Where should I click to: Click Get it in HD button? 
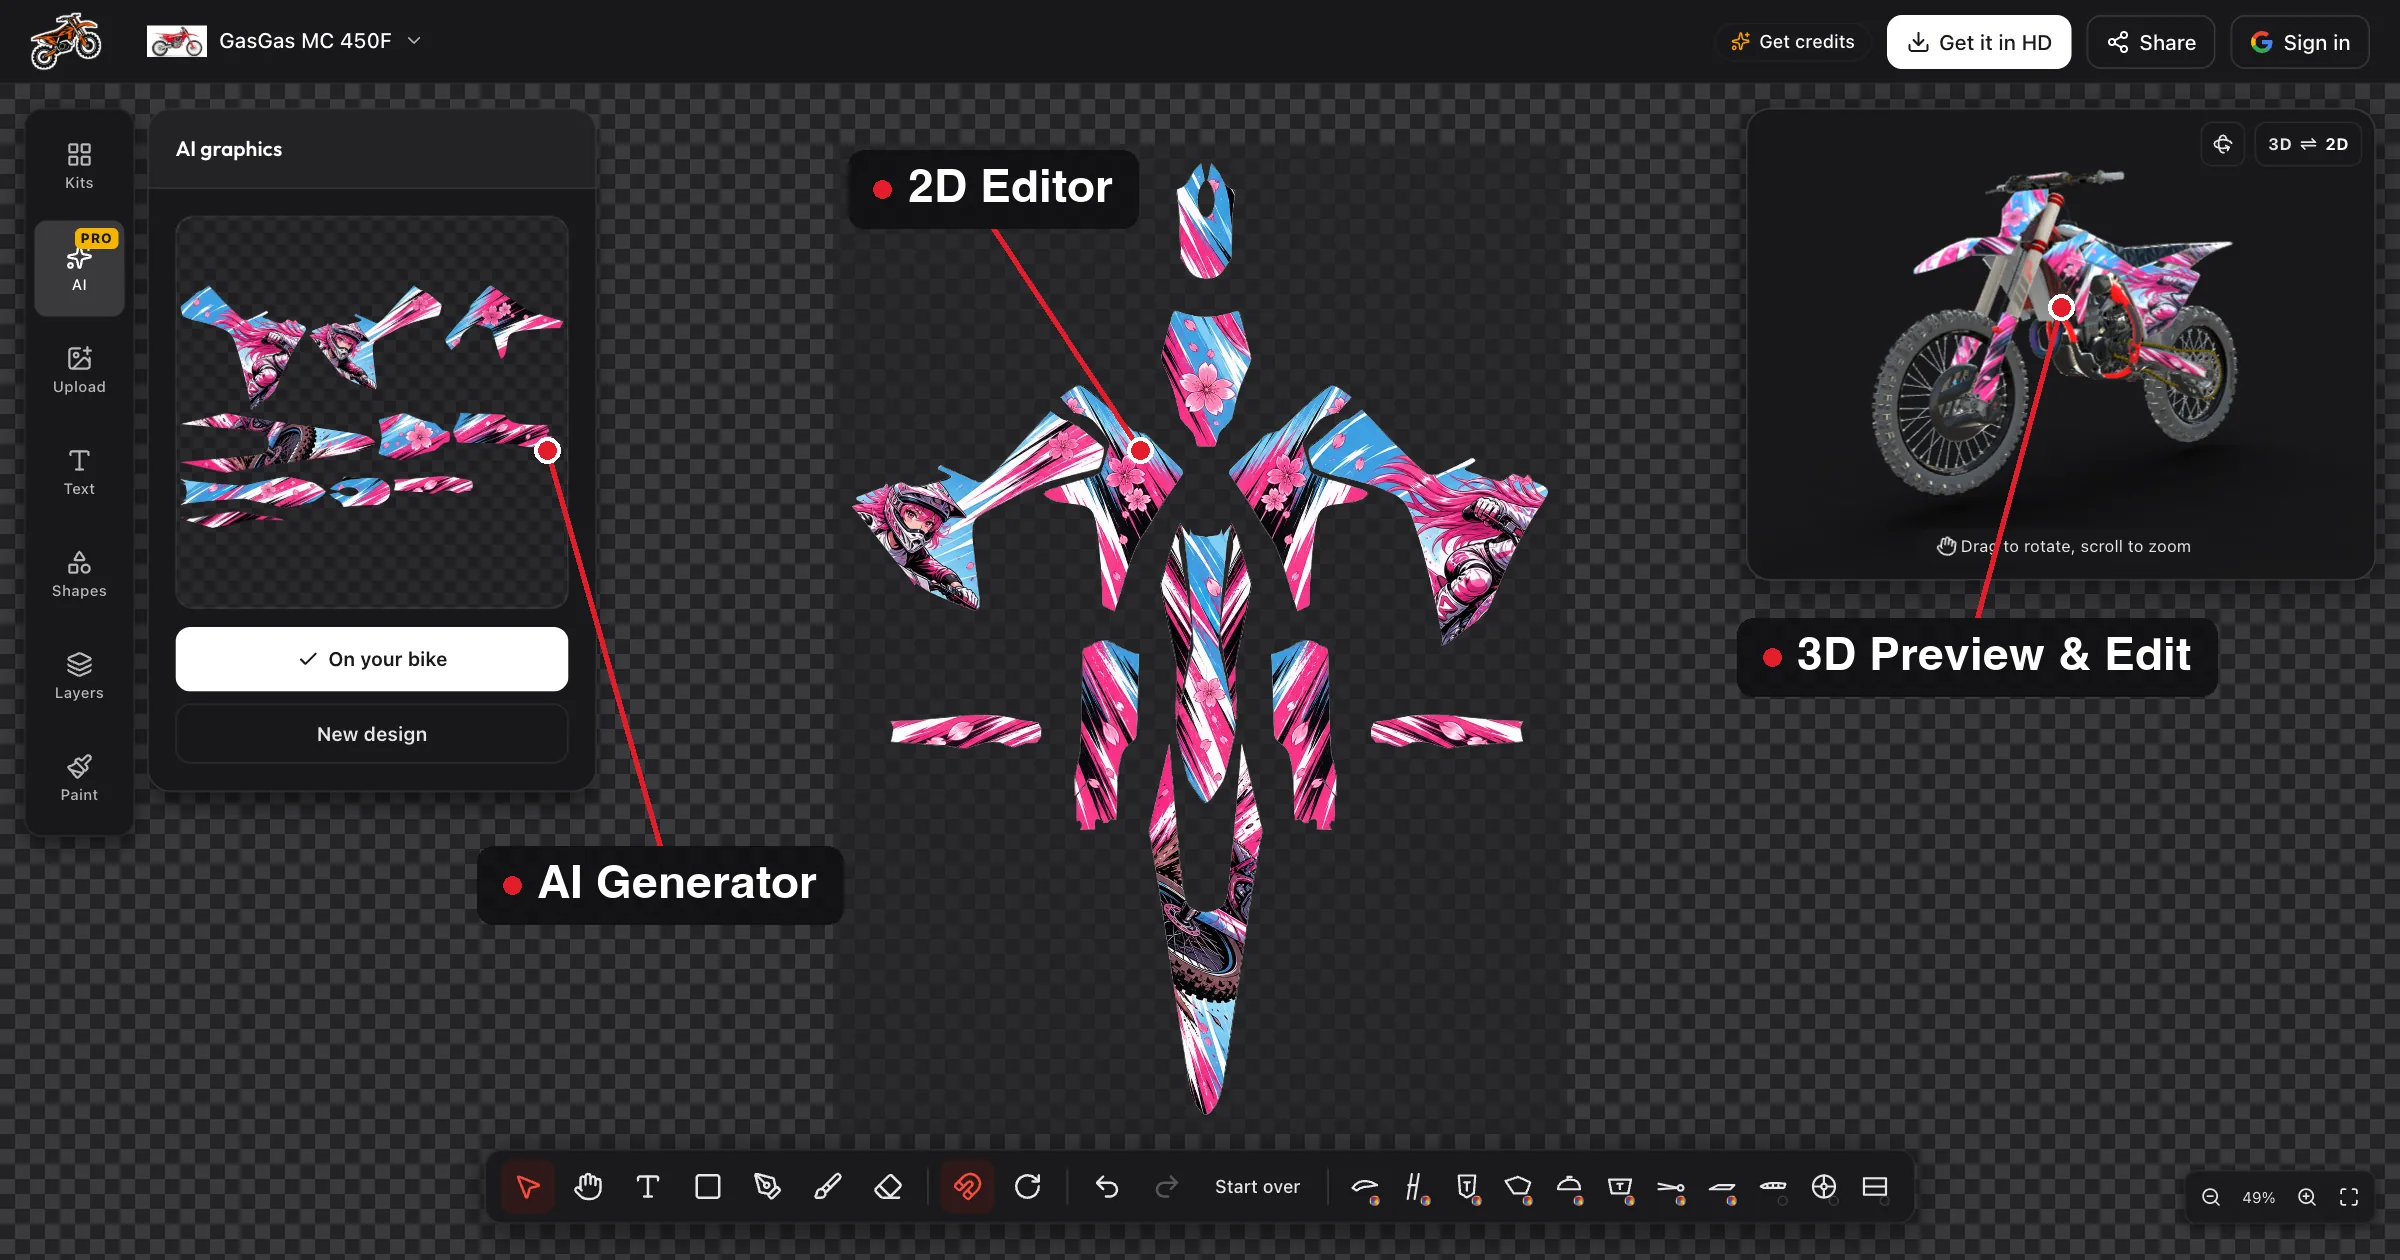tap(1978, 42)
